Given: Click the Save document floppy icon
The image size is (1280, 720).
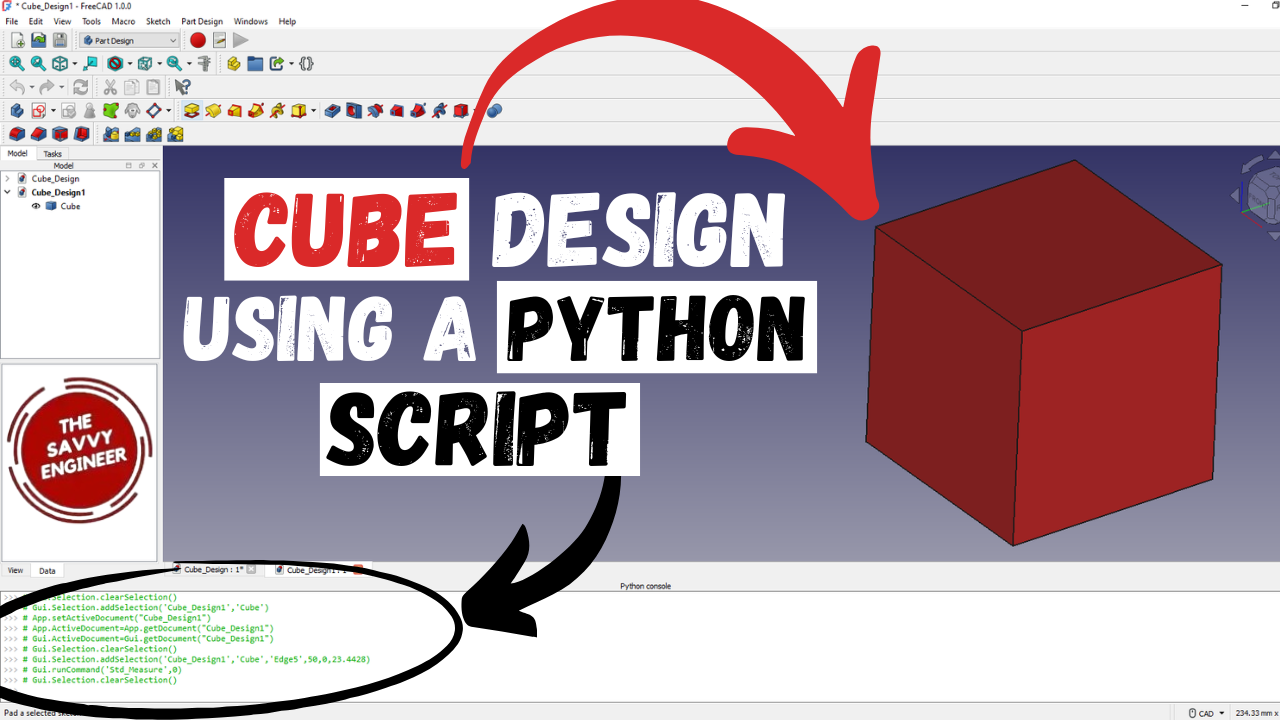Looking at the screenshot, I should click(x=60, y=40).
